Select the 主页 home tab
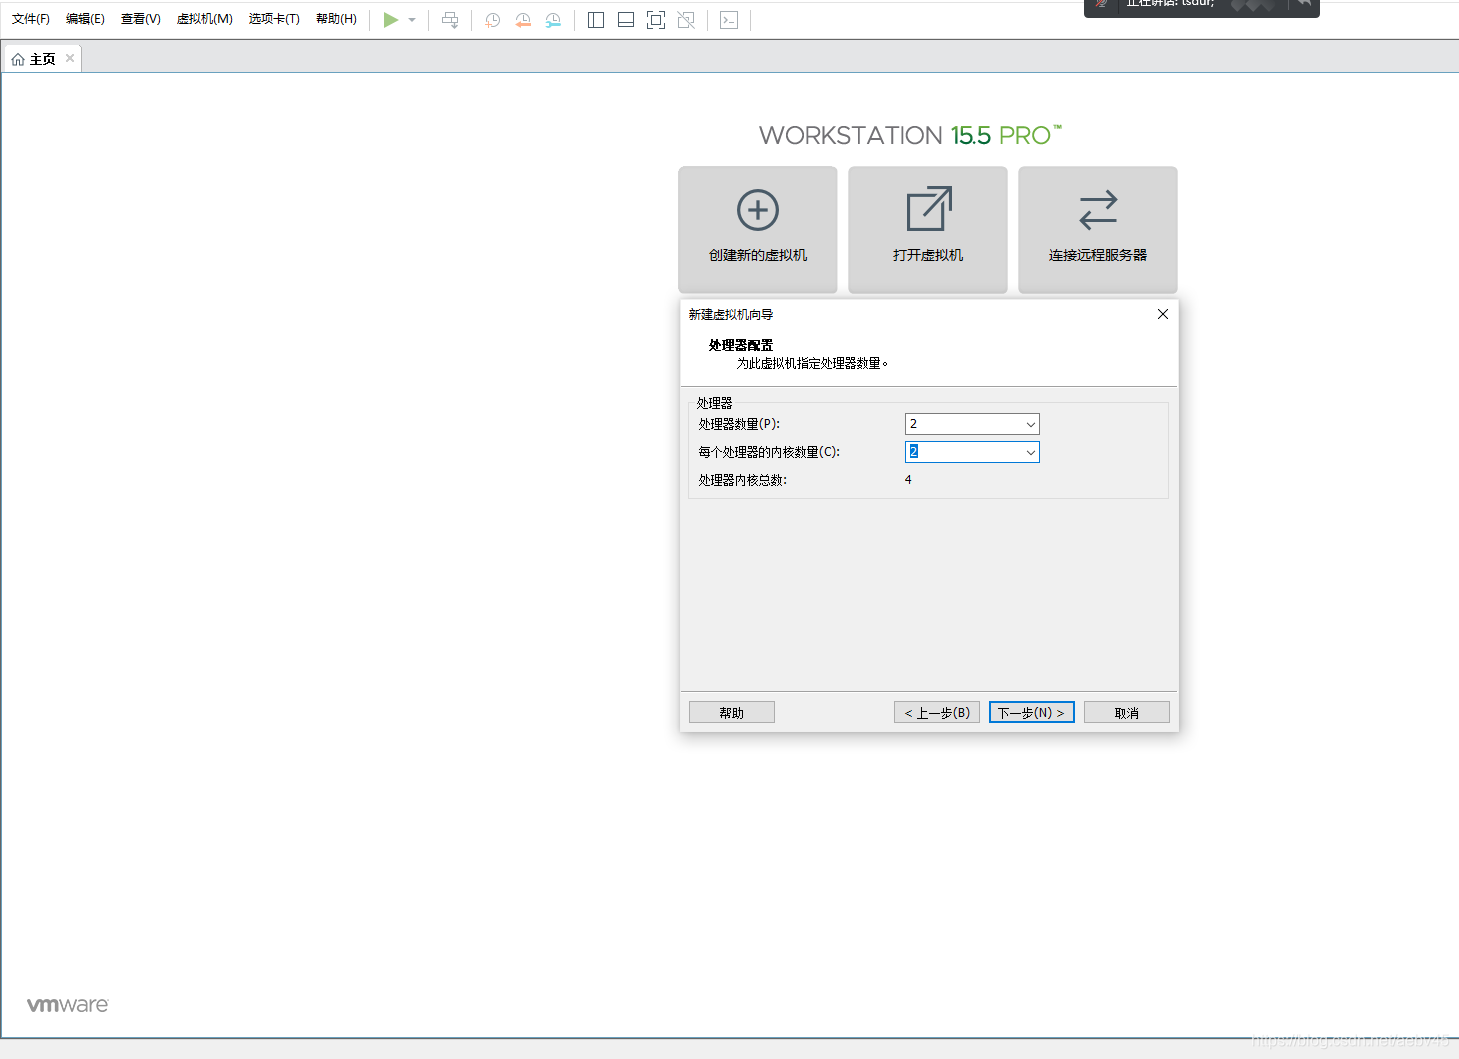The width and height of the screenshot is (1459, 1059). 41,59
